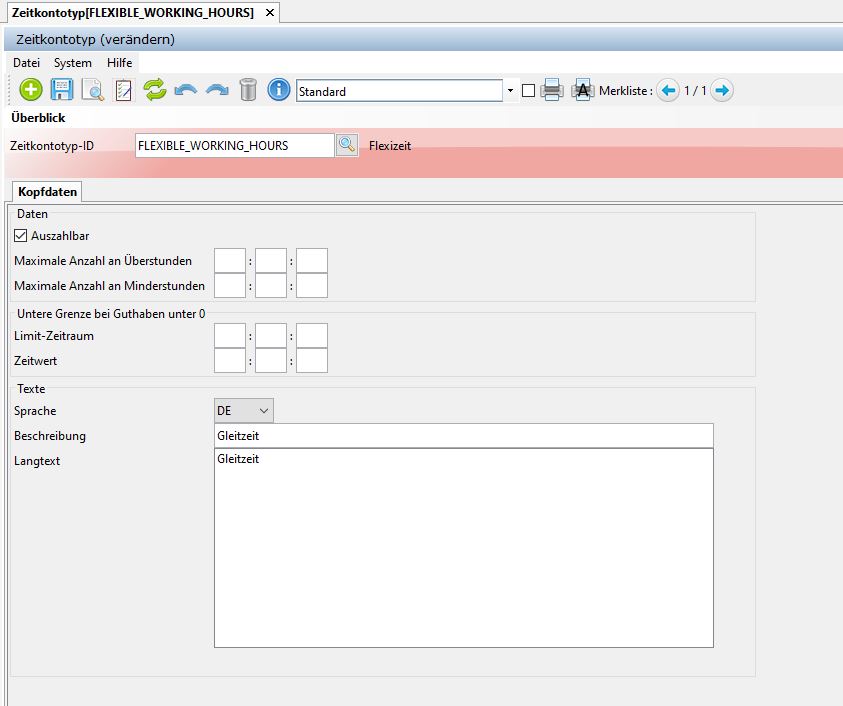Open the Hilfe menu
The width and height of the screenshot is (843, 706).
coord(119,63)
